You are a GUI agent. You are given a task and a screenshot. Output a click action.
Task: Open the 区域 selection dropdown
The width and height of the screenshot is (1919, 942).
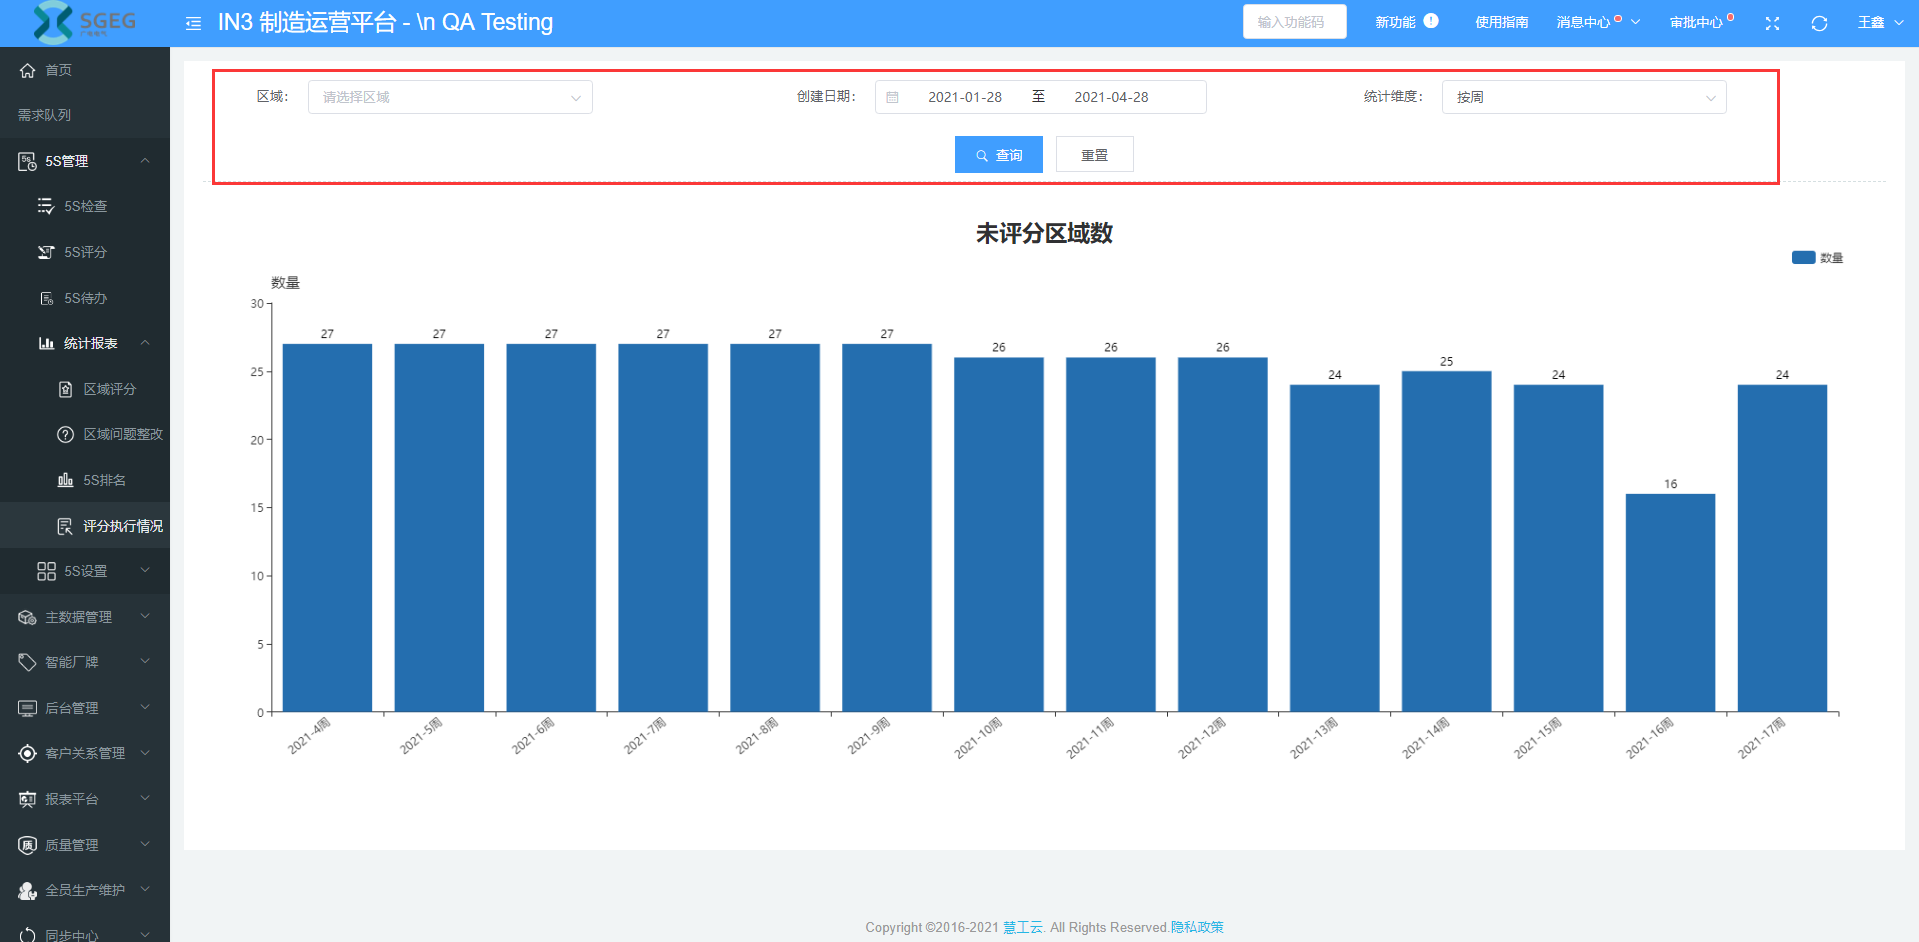click(x=450, y=97)
